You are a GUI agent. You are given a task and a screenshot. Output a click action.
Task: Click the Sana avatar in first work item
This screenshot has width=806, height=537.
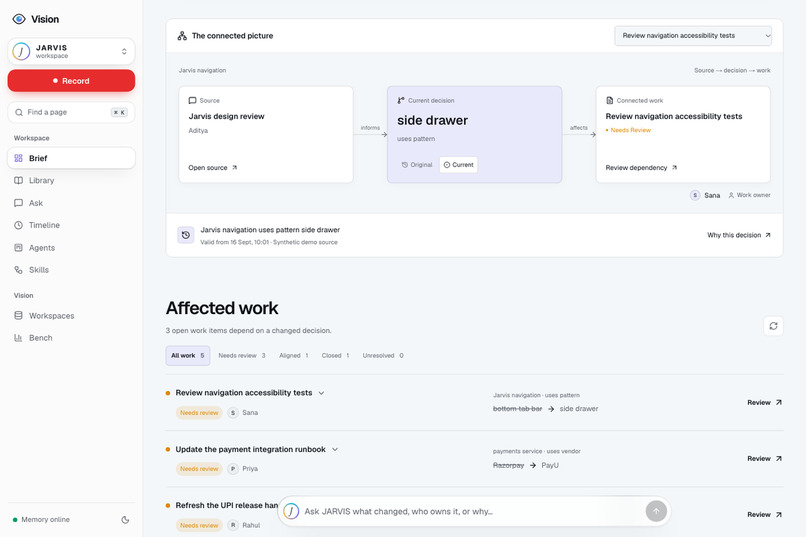[x=233, y=413]
